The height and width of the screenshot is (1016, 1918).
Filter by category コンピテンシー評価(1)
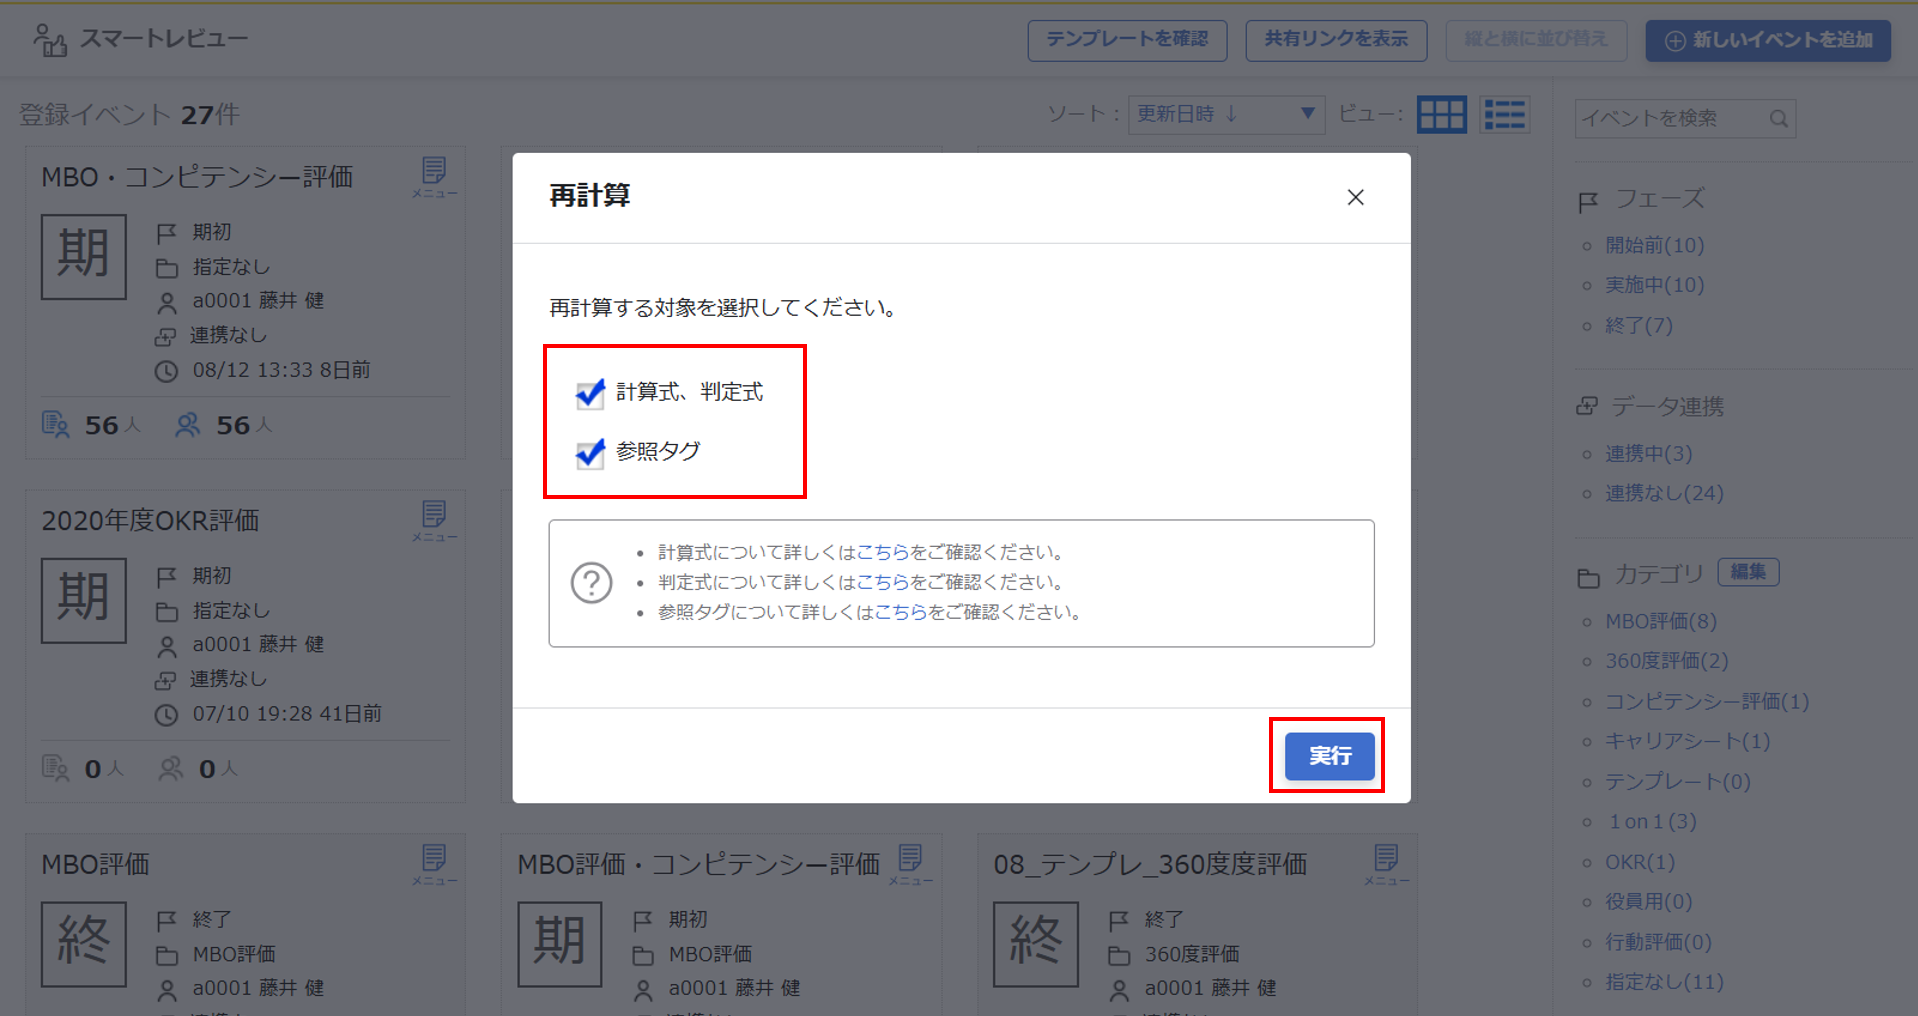click(1707, 701)
